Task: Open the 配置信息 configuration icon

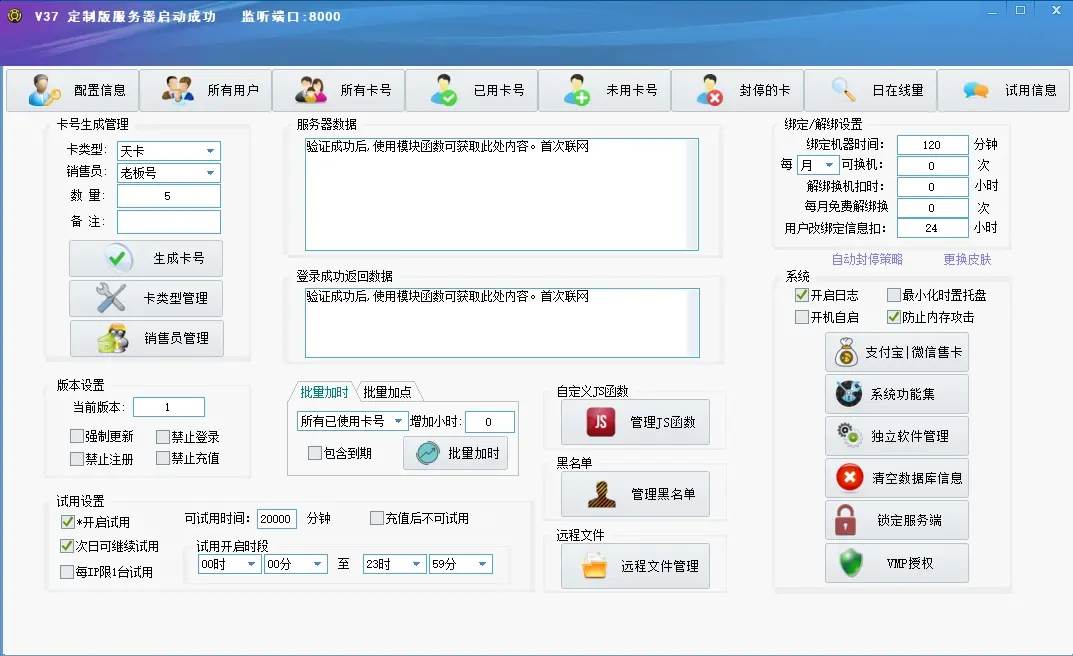Action: point(44,90)
